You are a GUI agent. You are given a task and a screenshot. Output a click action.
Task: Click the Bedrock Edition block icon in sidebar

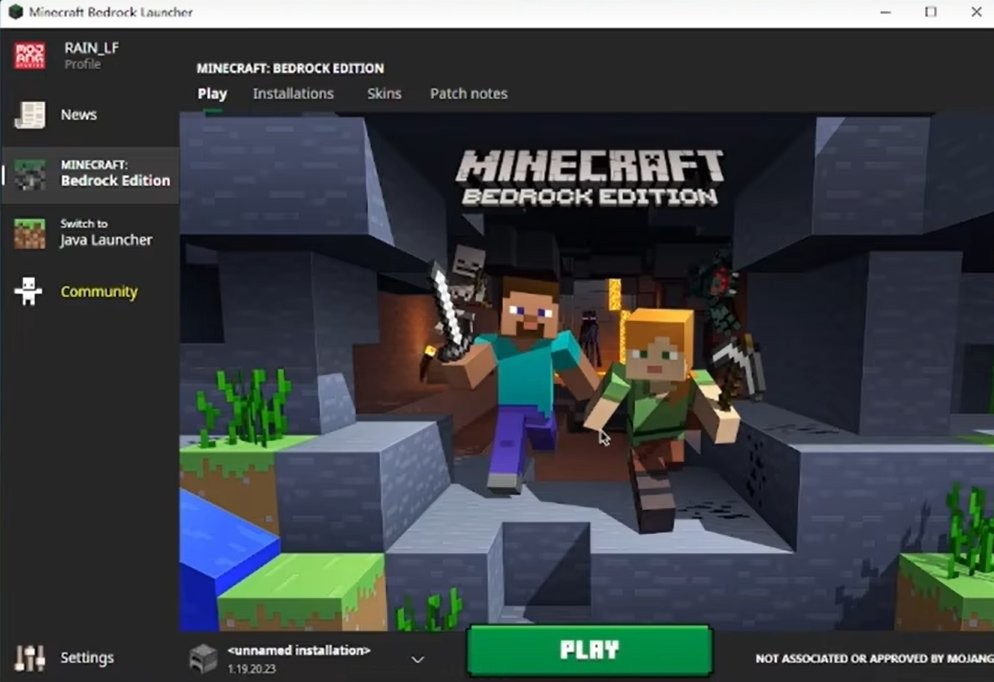click(30, 174)
